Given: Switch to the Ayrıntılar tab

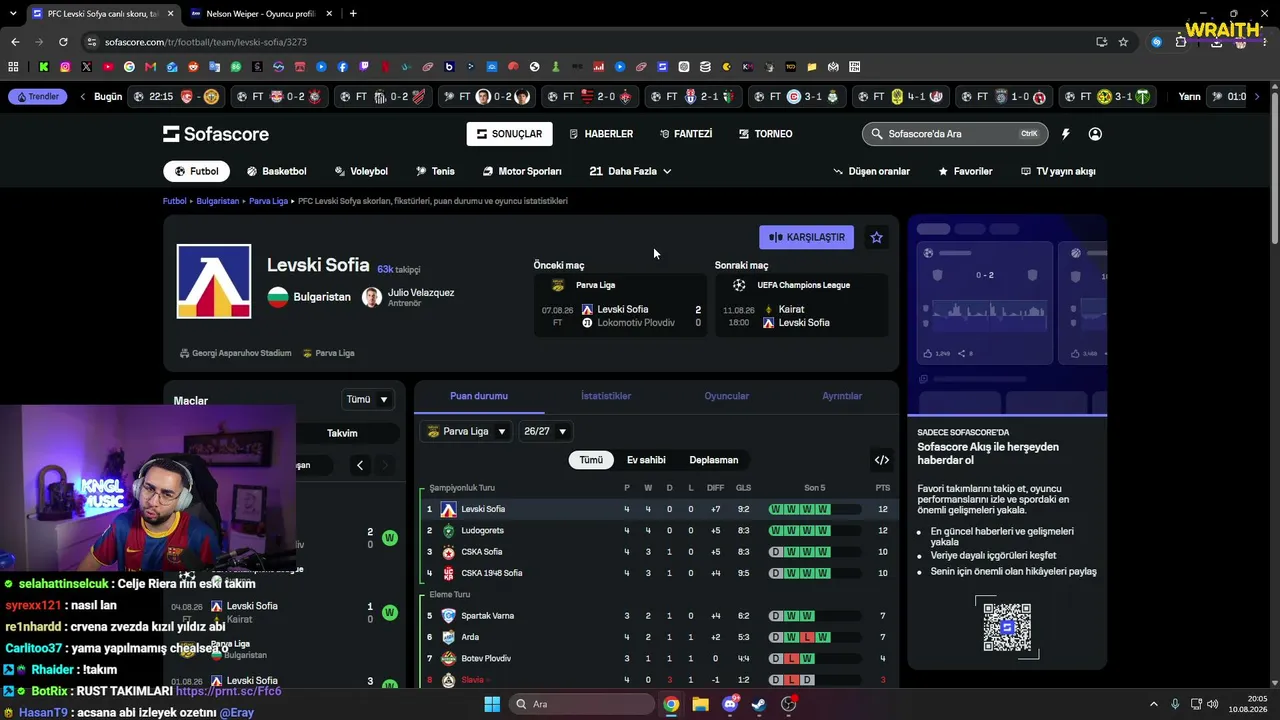Looking at the screenshot, I should click(x=842, y=396).
